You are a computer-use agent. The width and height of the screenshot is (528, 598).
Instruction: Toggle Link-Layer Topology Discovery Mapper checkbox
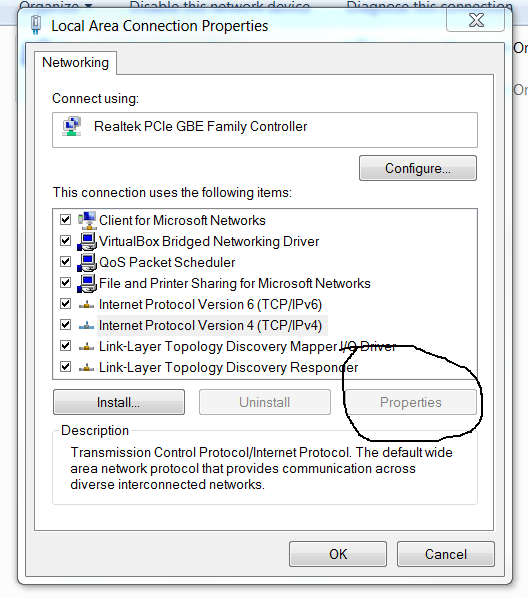66,346
